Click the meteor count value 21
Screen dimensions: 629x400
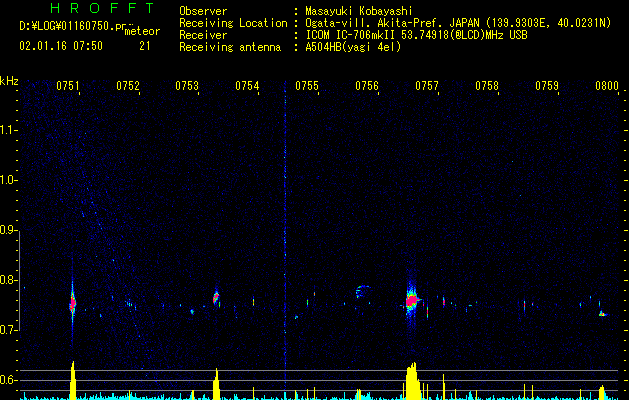pos(145,46)
